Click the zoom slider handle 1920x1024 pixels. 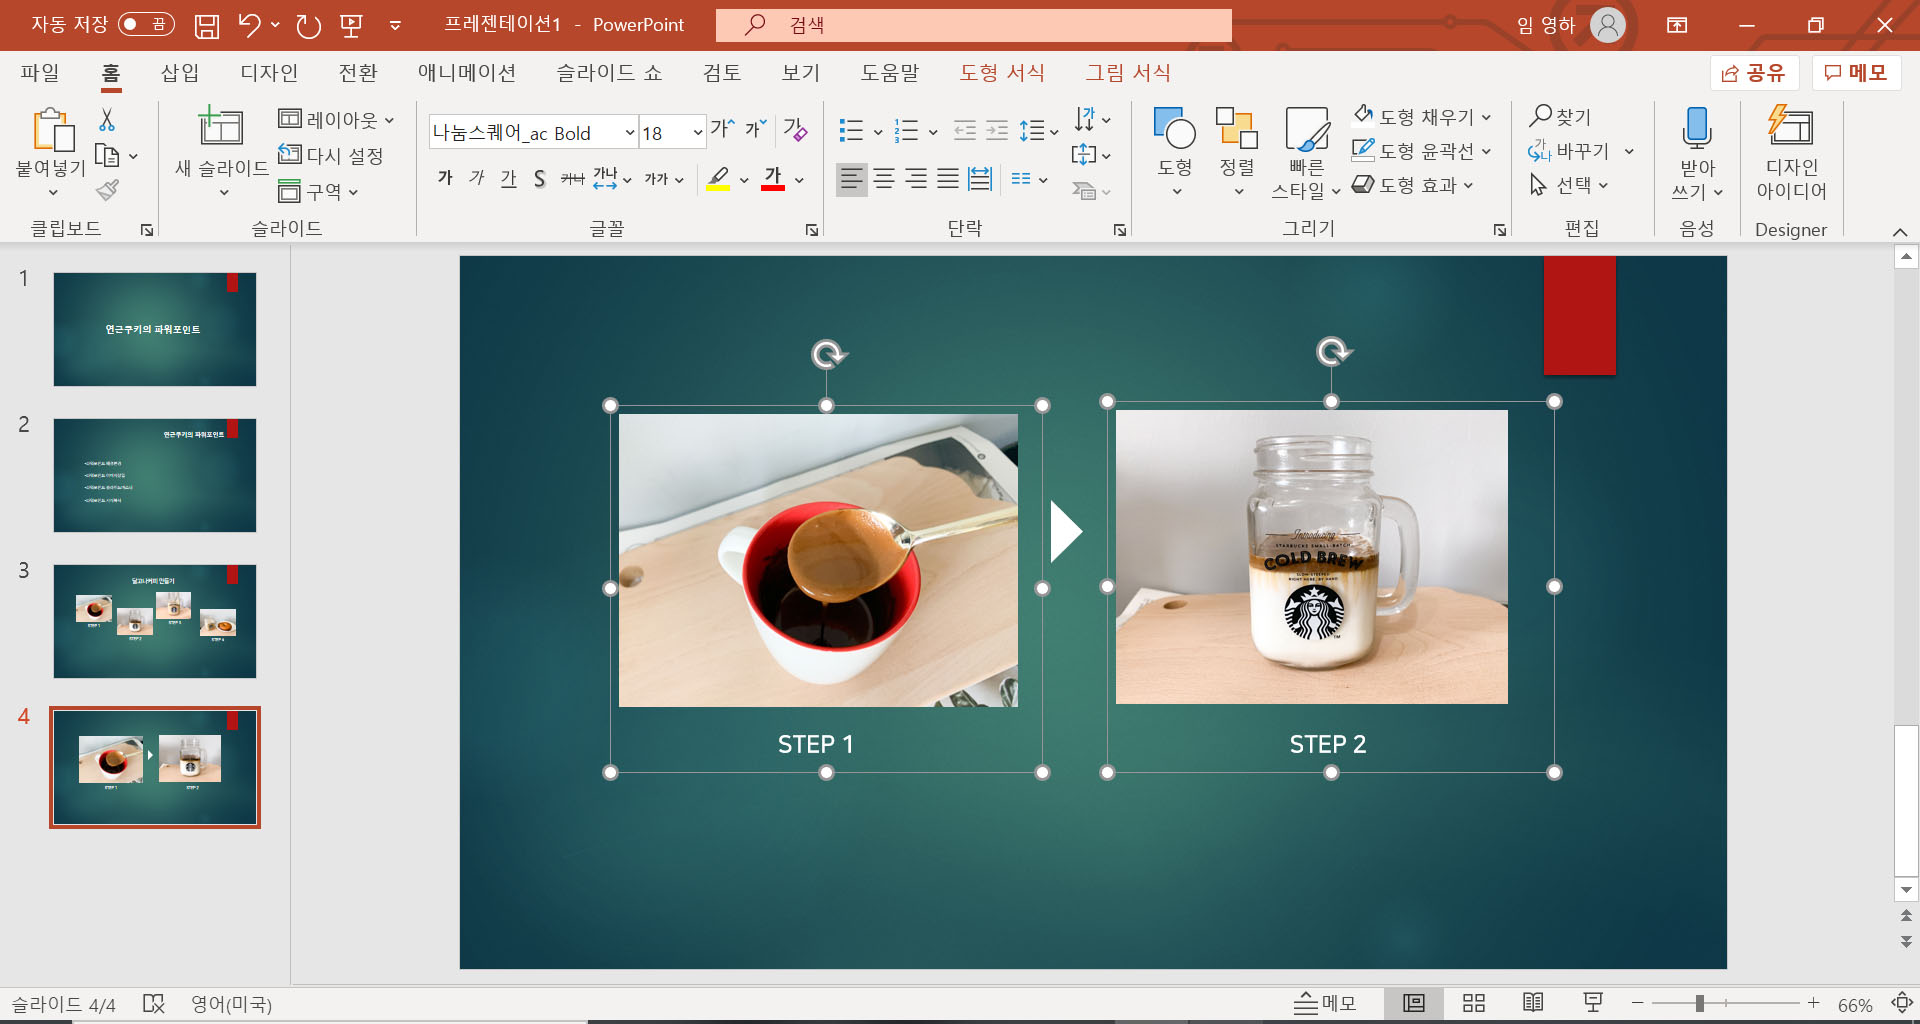pos(1699,1003)
